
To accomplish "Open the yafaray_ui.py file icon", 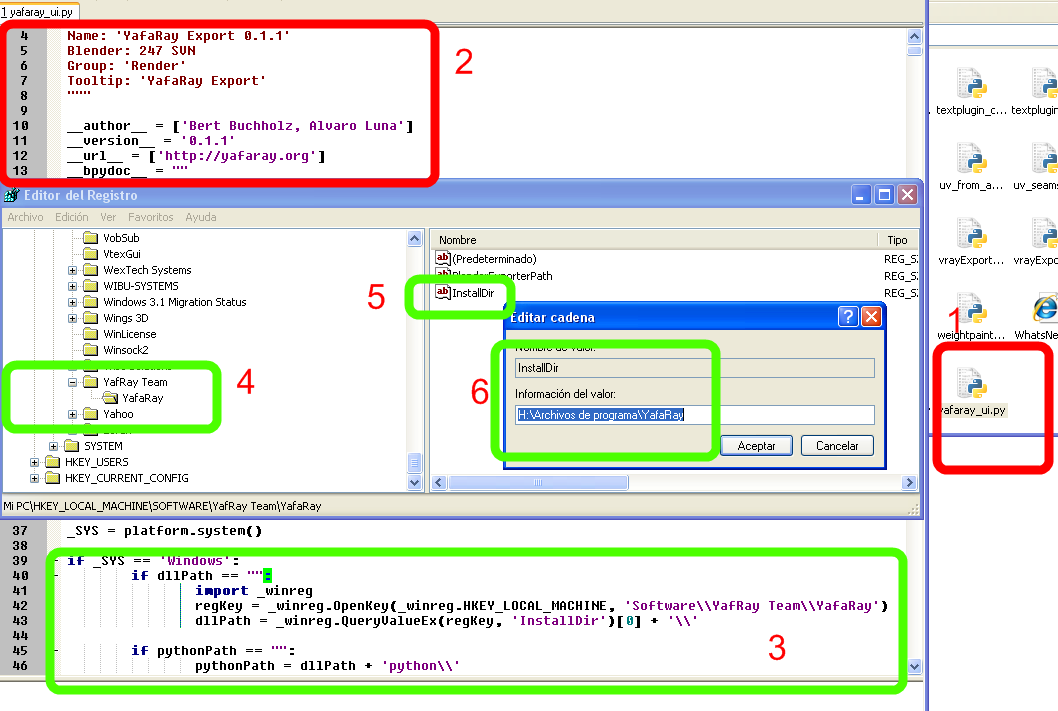I will click(x=972, y=384).
